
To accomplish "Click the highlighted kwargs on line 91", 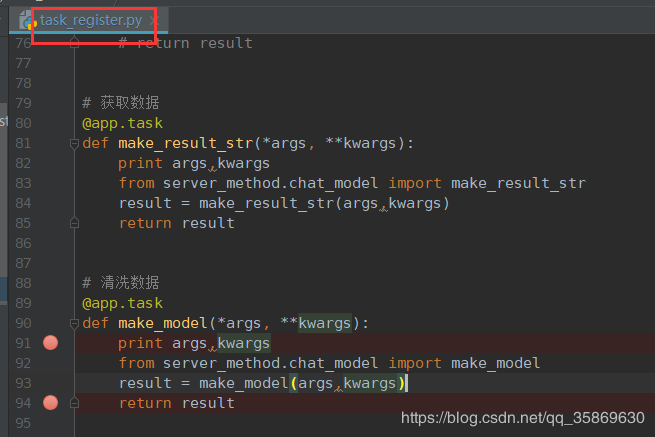I will coord(244,343).
